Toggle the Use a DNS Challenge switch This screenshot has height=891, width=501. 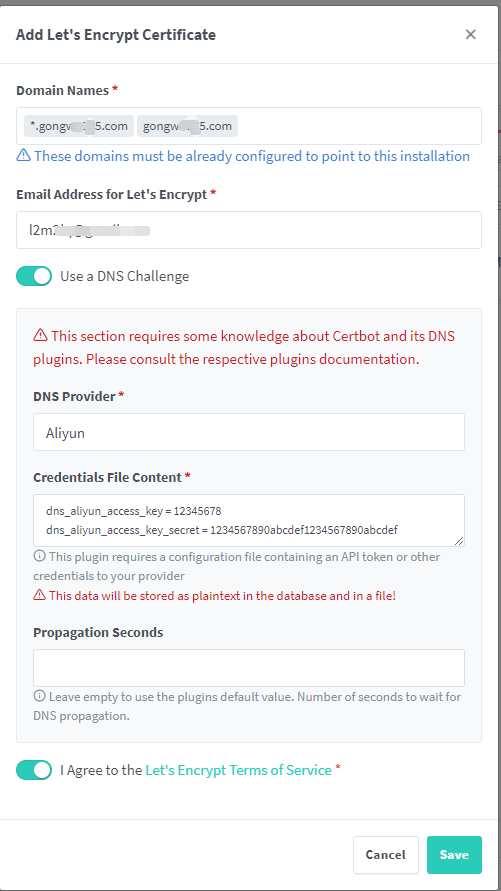click(x=34, y=276)
